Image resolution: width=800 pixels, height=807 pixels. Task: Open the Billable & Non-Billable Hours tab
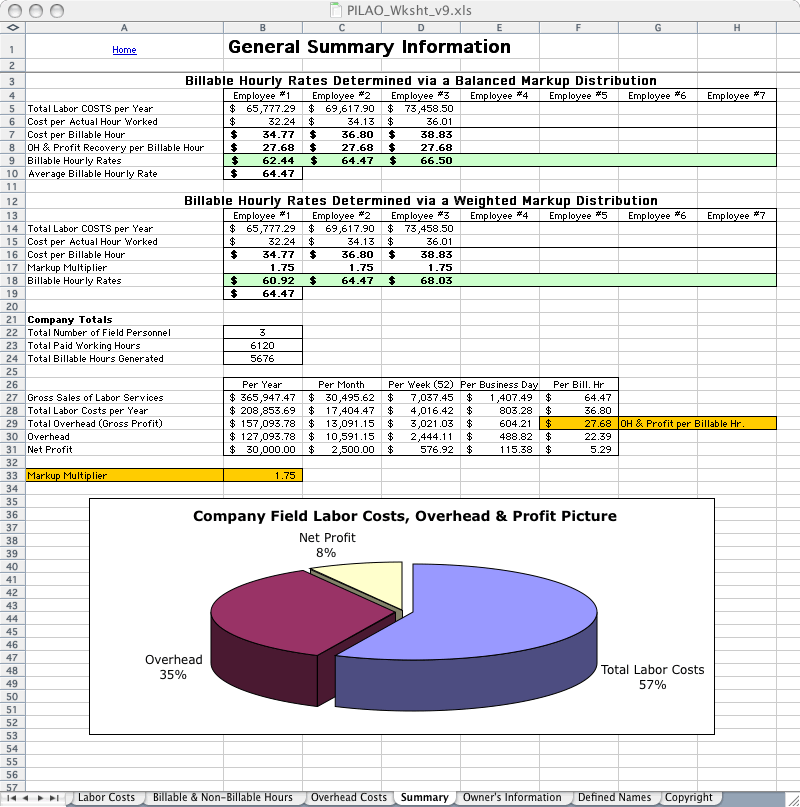tap(222, 797)
